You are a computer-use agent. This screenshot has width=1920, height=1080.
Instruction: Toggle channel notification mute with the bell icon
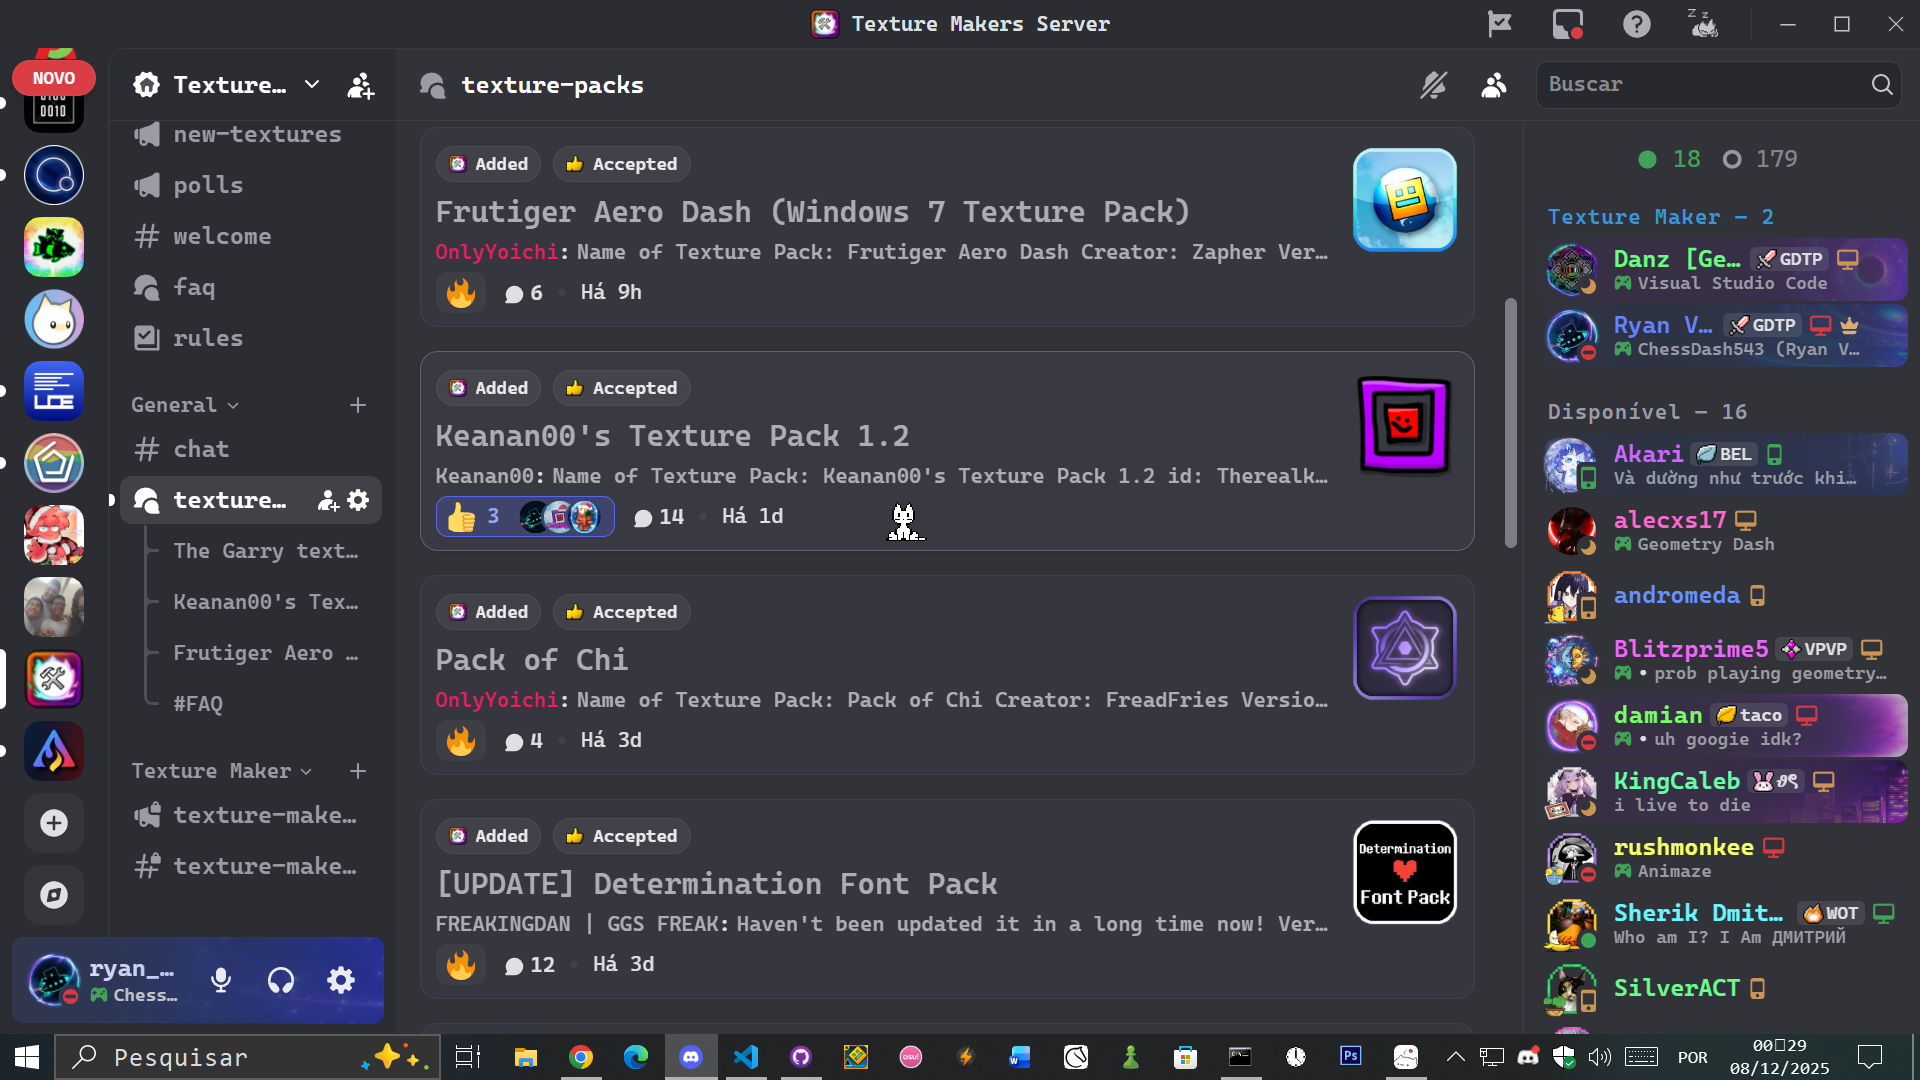(1434, 86)
